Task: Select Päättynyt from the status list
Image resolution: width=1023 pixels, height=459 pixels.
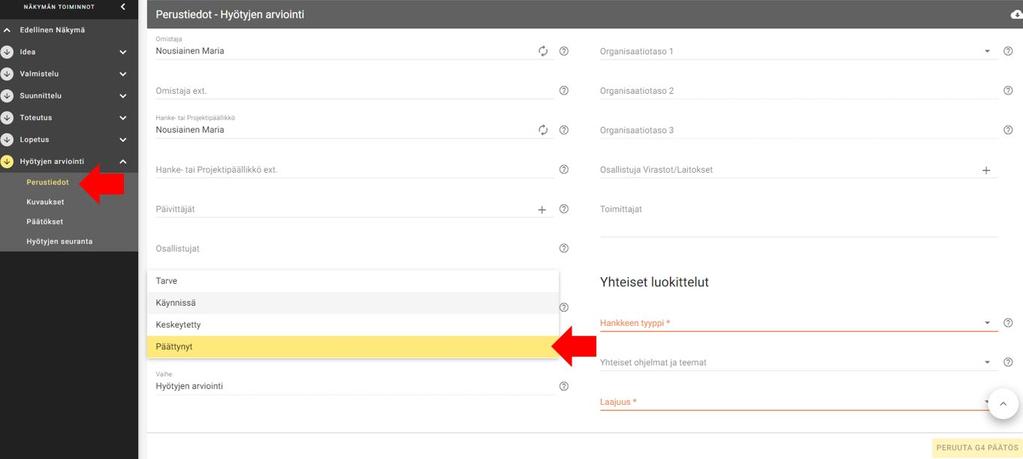Action: [x=353, y=347]
